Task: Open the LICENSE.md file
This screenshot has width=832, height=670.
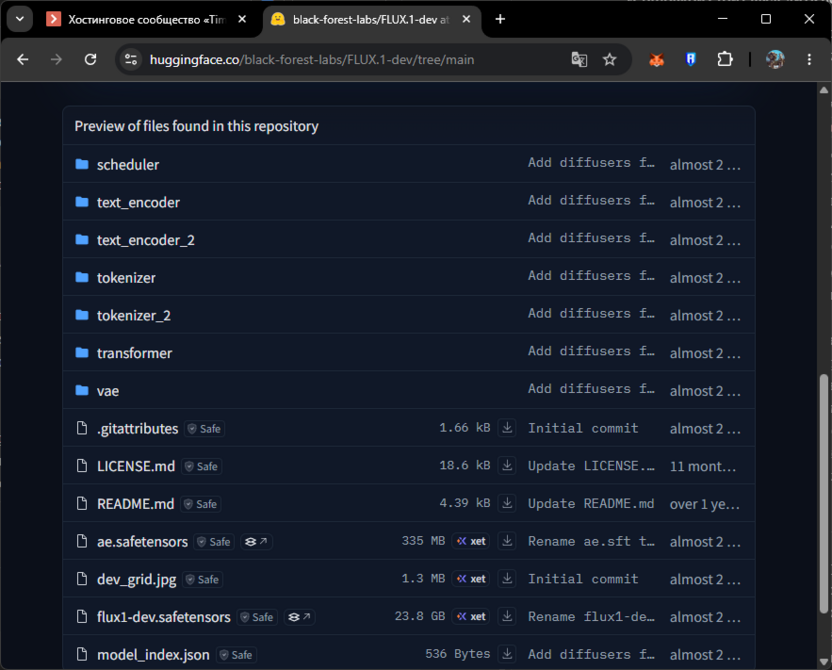Action: [x=136, y=466]
